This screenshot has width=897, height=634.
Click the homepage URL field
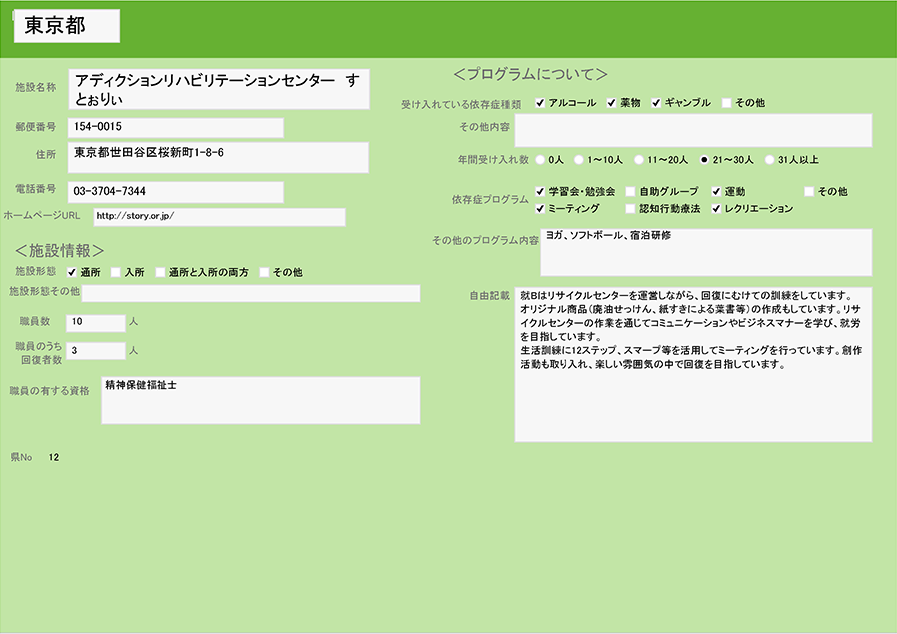pyautogui.click(x=219, y=216)
